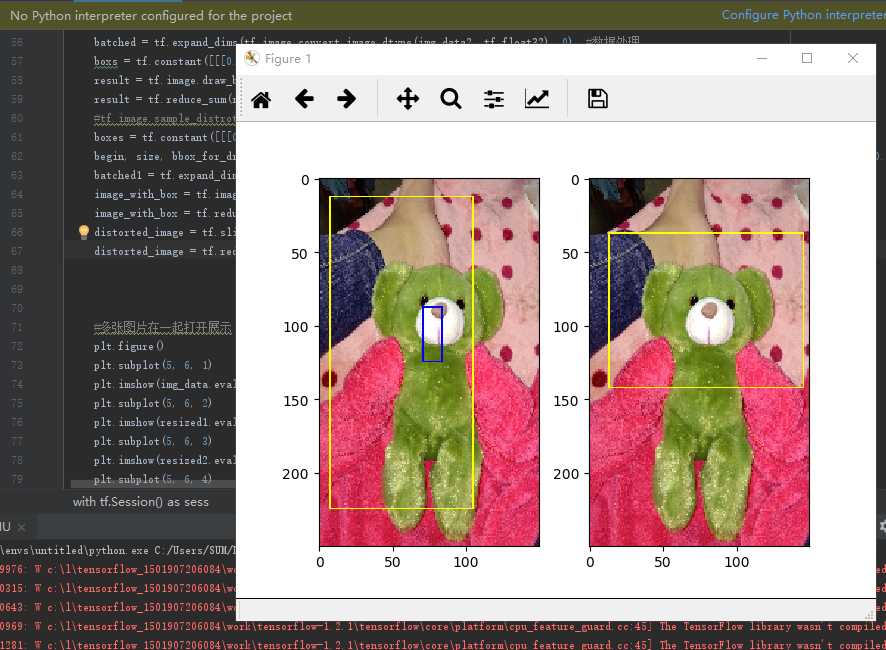The width and height of the screenshot is (886, 650).
Task: Click the 'with tf.Session() as sess' breadcrumb
Action: click(x=141, y=502)
